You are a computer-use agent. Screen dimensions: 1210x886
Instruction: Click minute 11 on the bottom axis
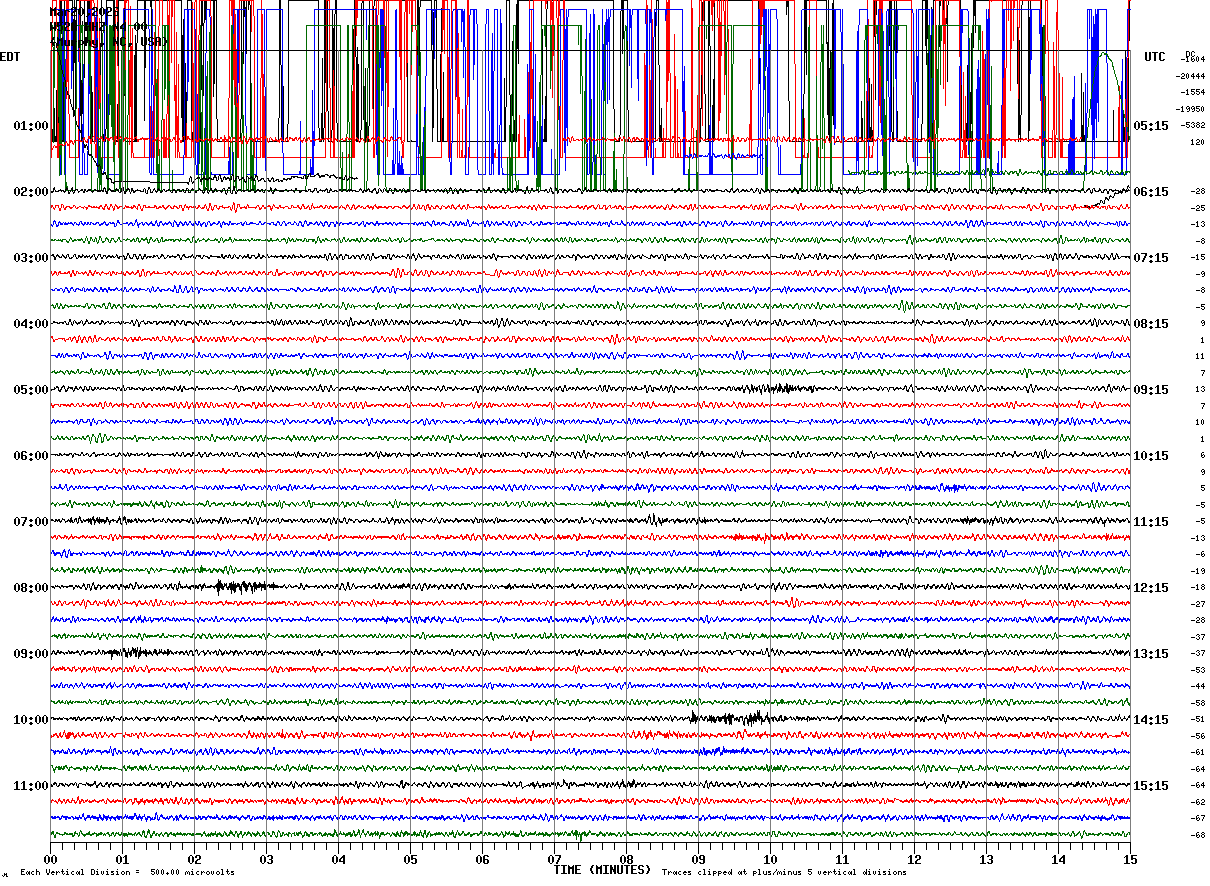coord(842,859)
